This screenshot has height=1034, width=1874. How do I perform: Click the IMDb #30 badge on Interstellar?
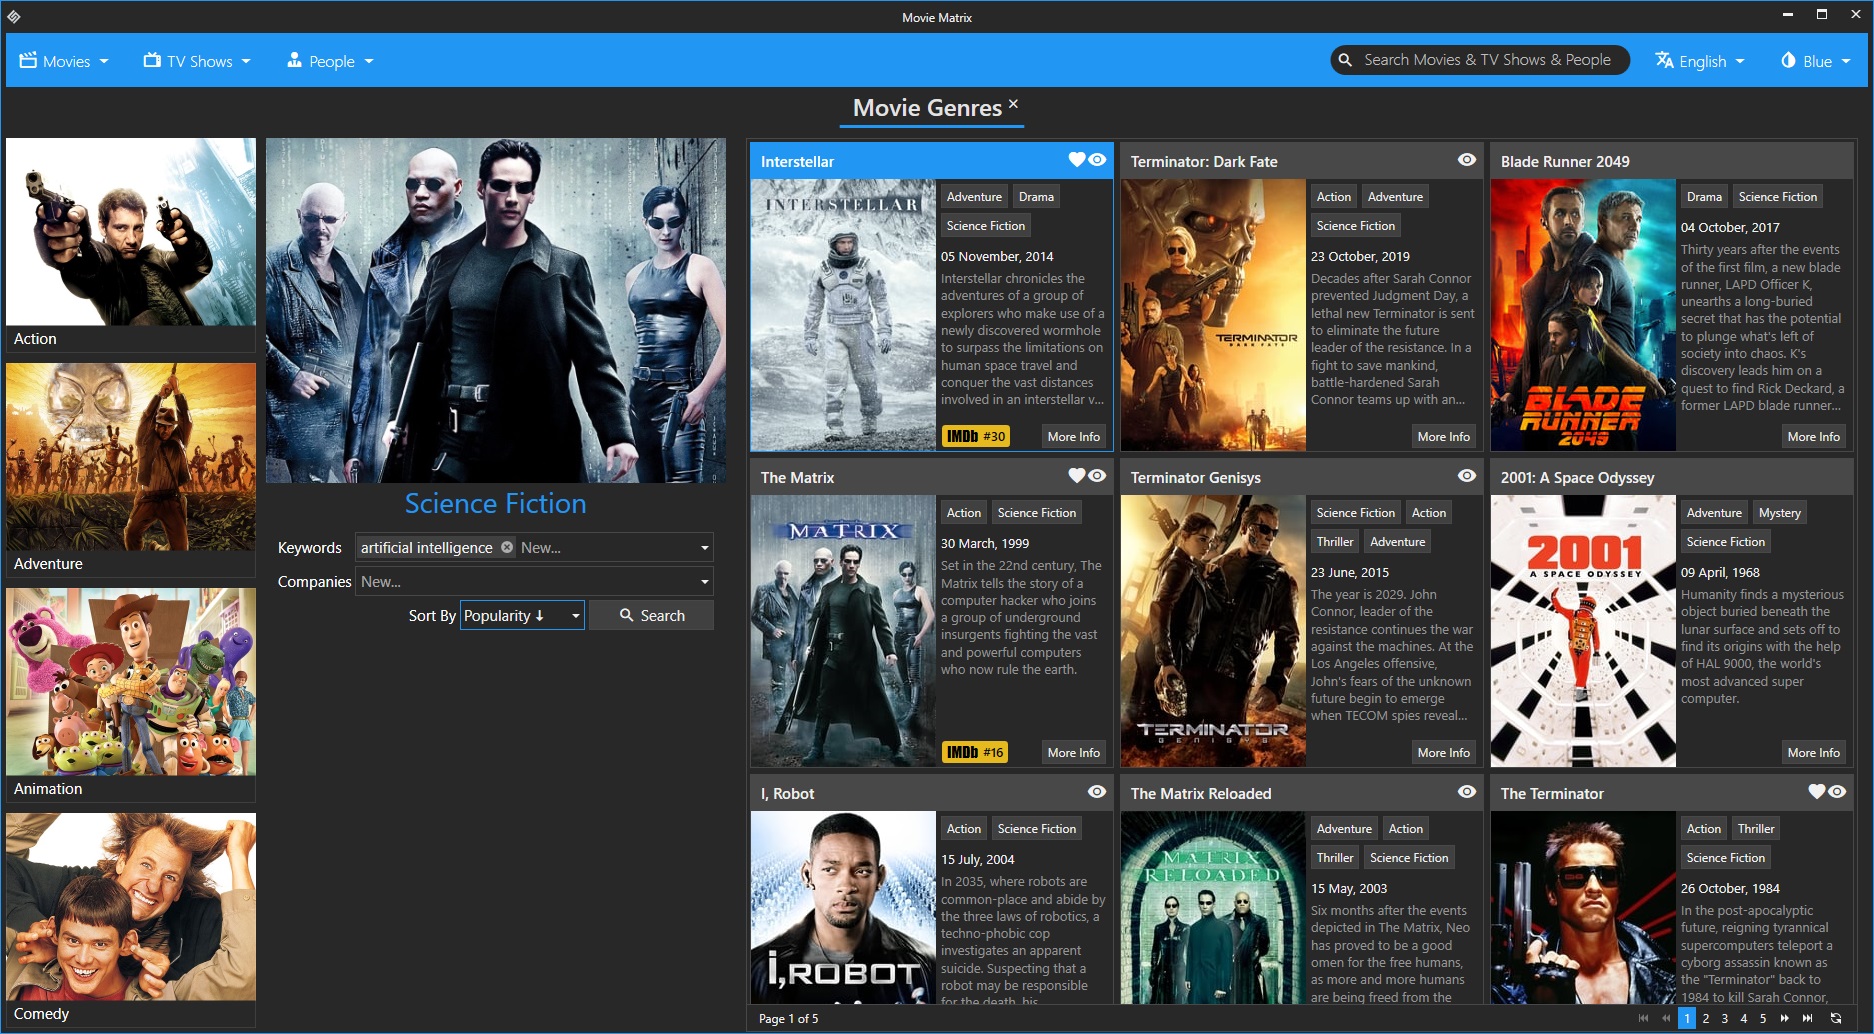point(976,437)
